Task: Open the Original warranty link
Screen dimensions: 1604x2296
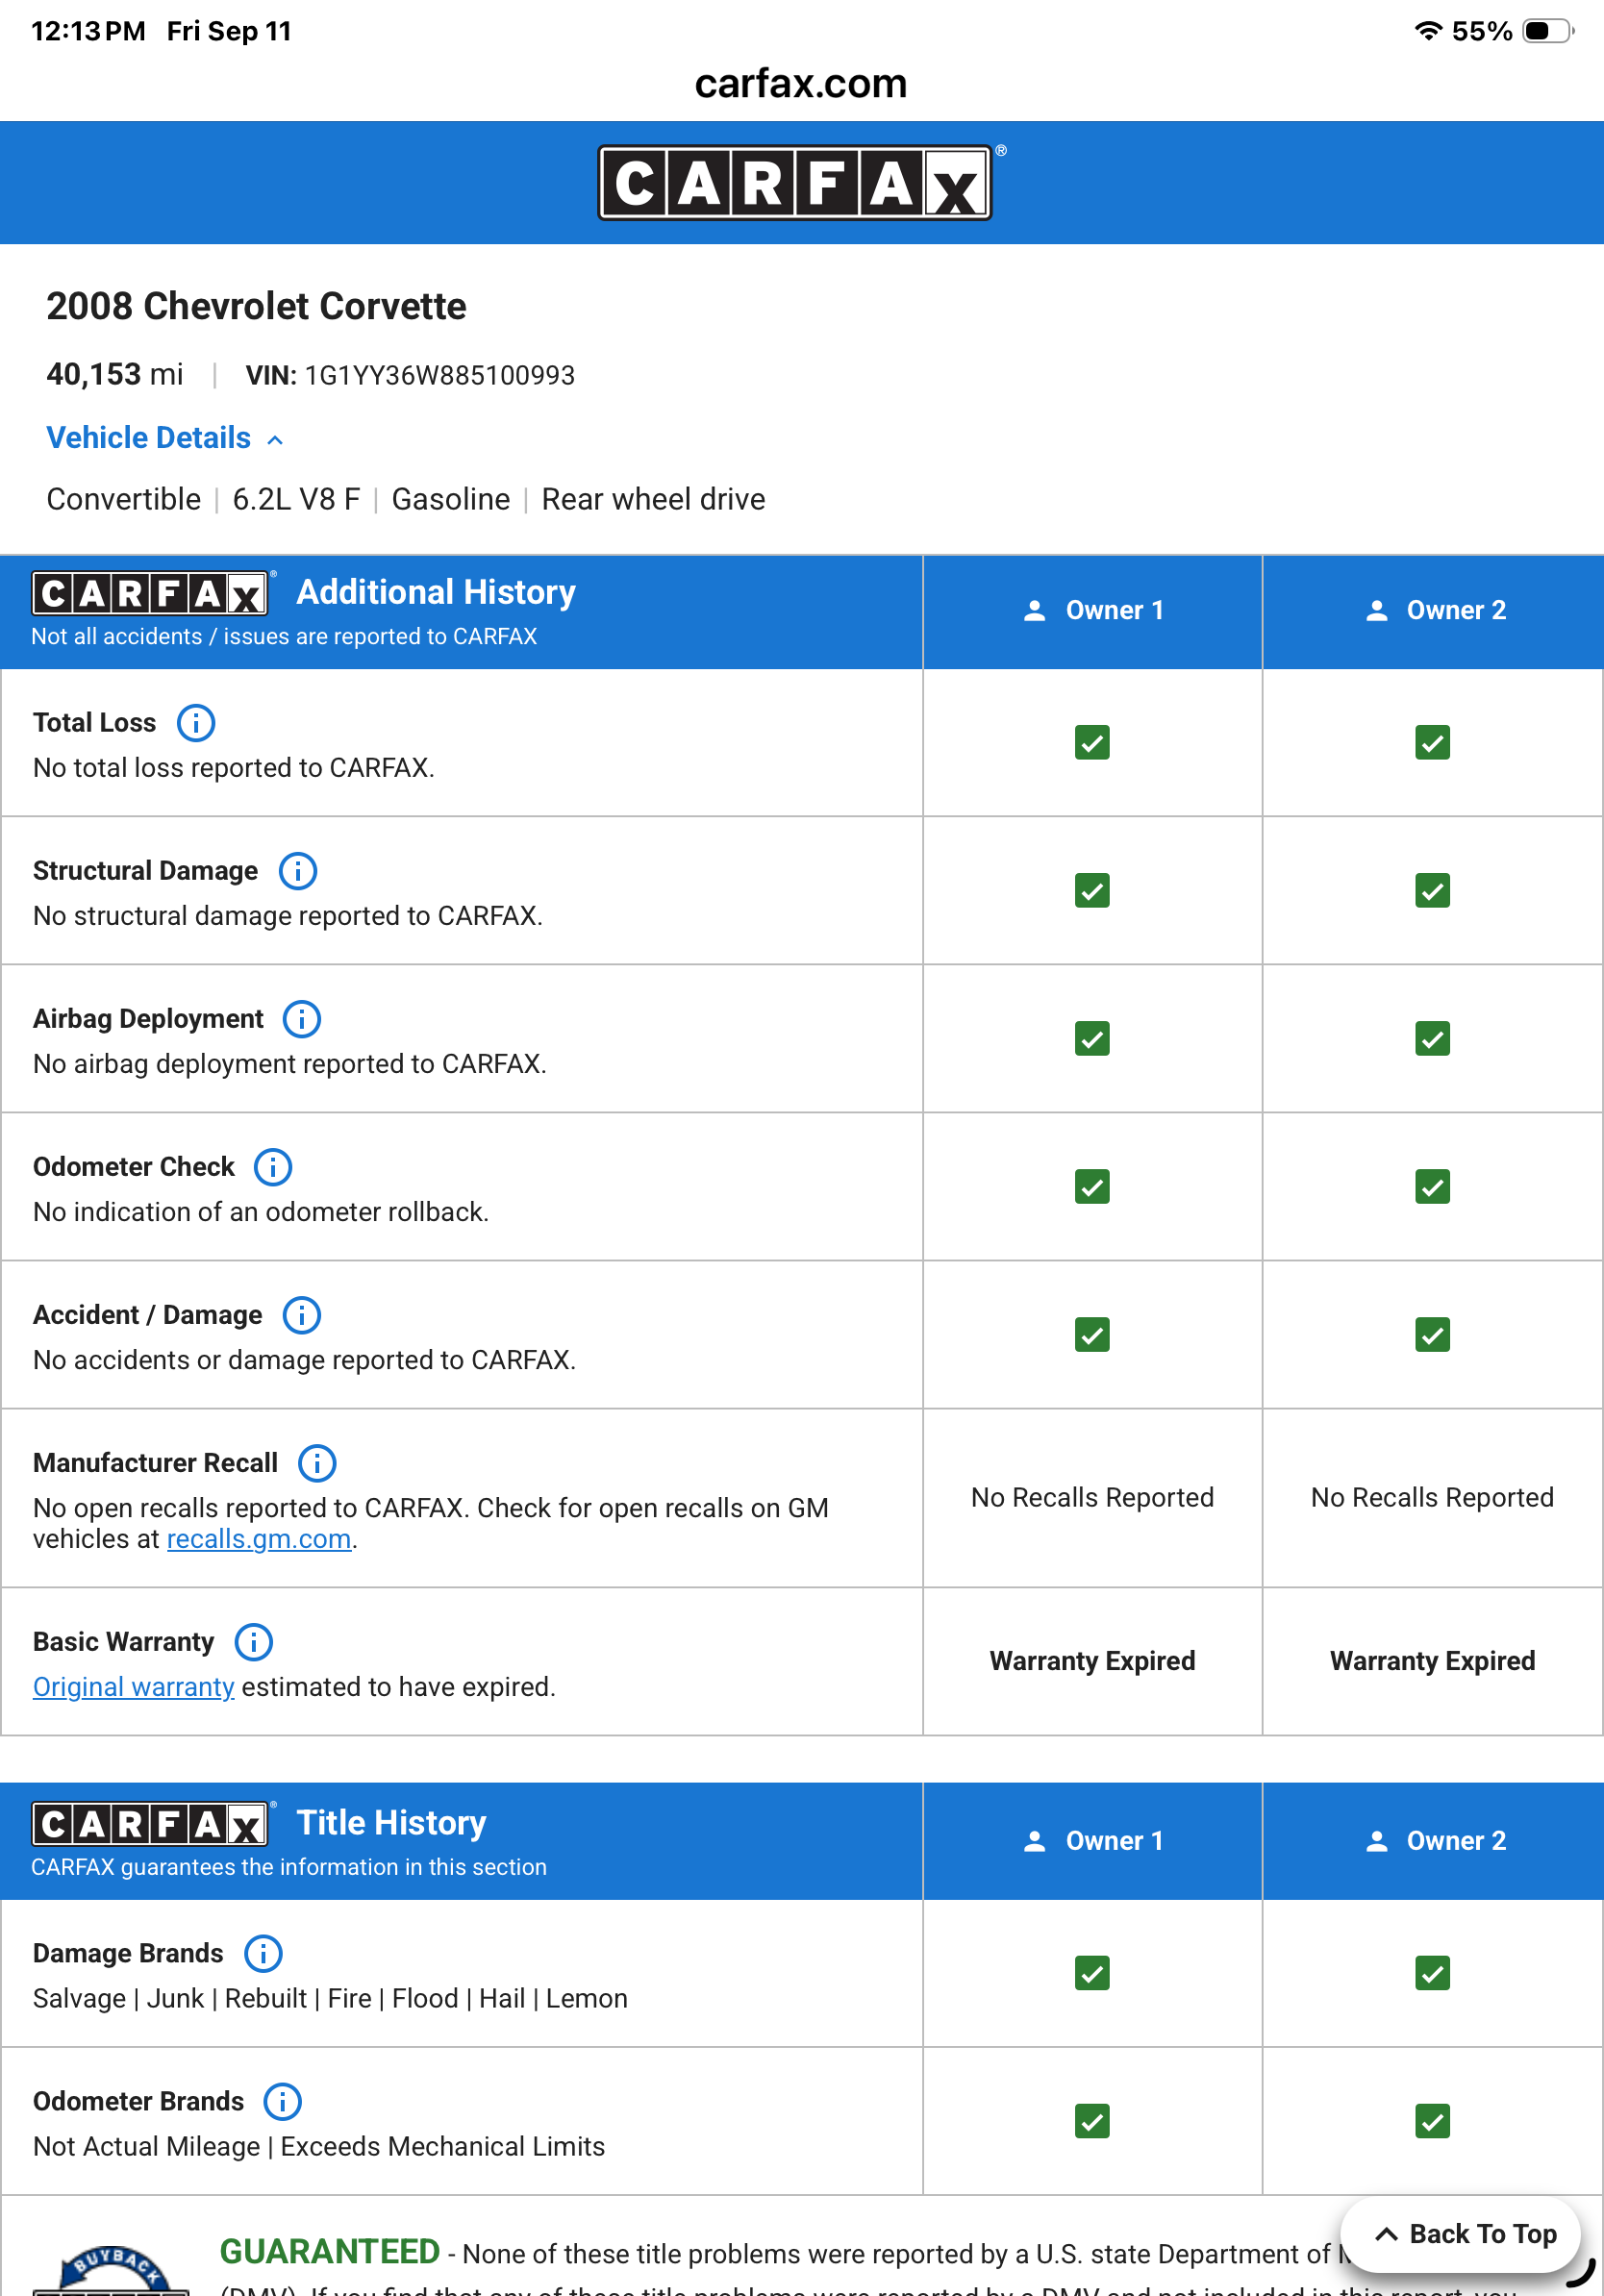Action: [133, 1687]
